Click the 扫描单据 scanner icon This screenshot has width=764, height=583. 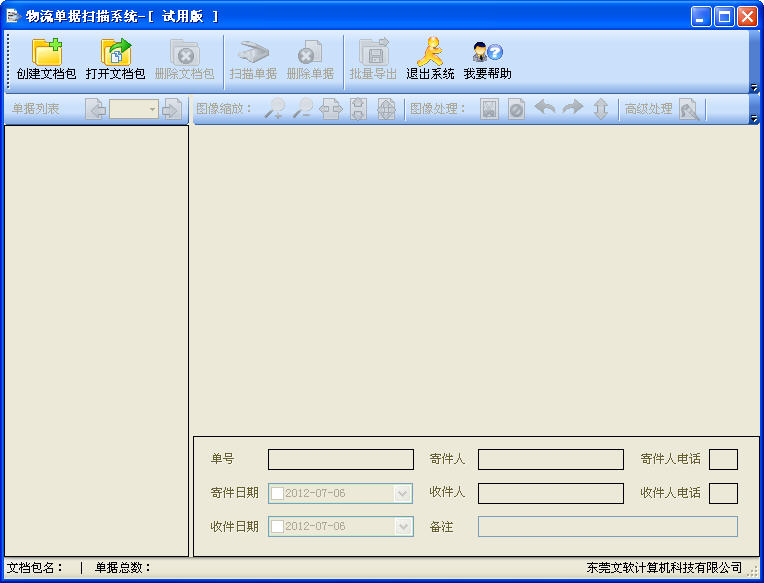[253, 52]
